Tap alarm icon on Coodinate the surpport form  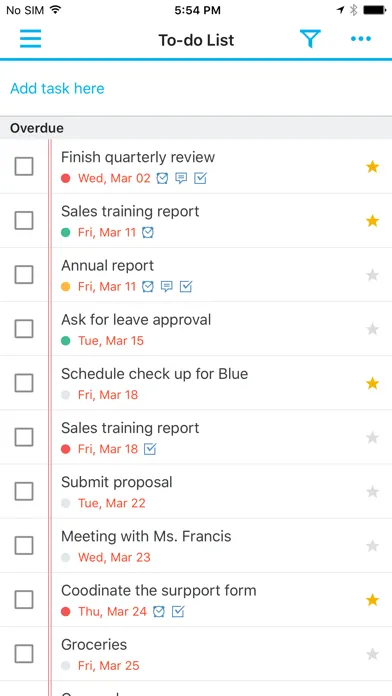(158, 612)
